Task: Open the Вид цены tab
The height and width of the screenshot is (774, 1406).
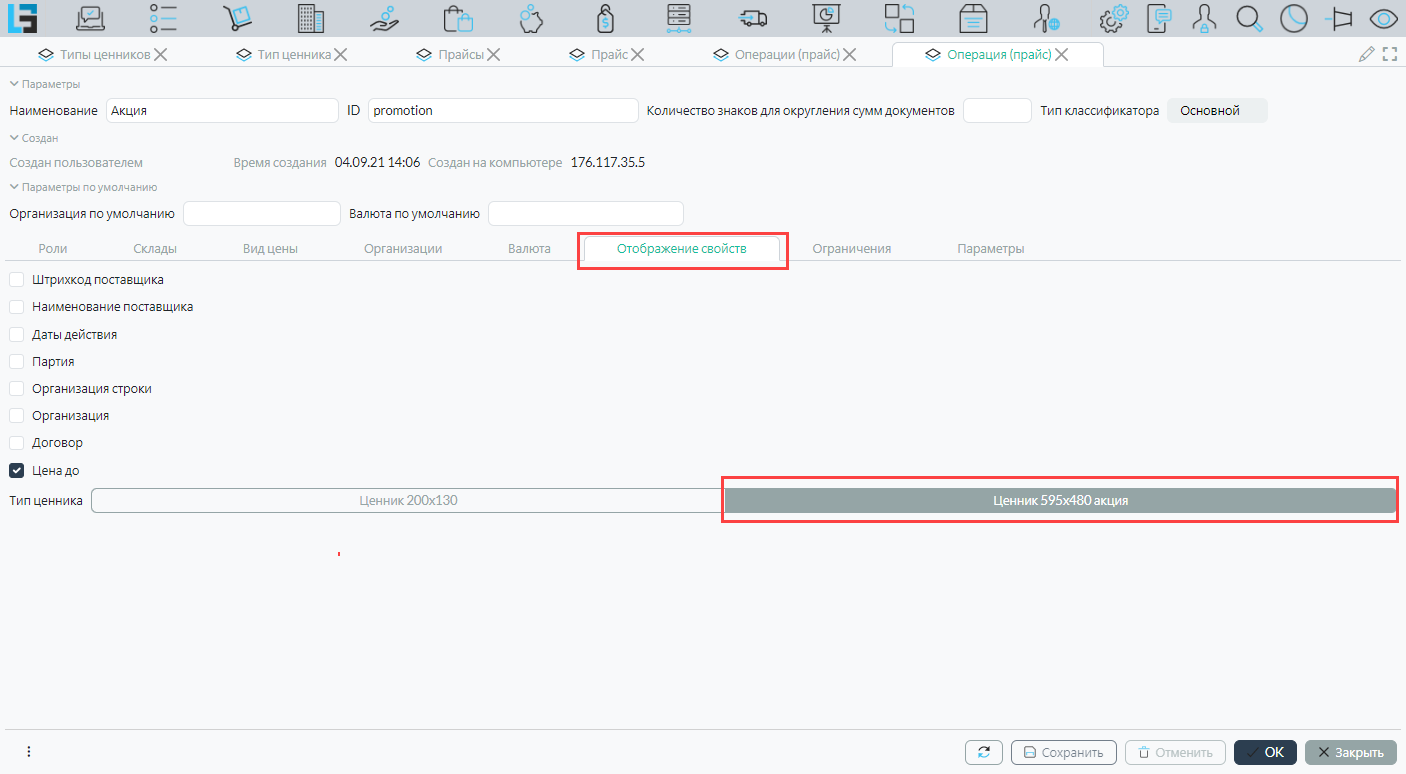Action: tap(270, 249)
